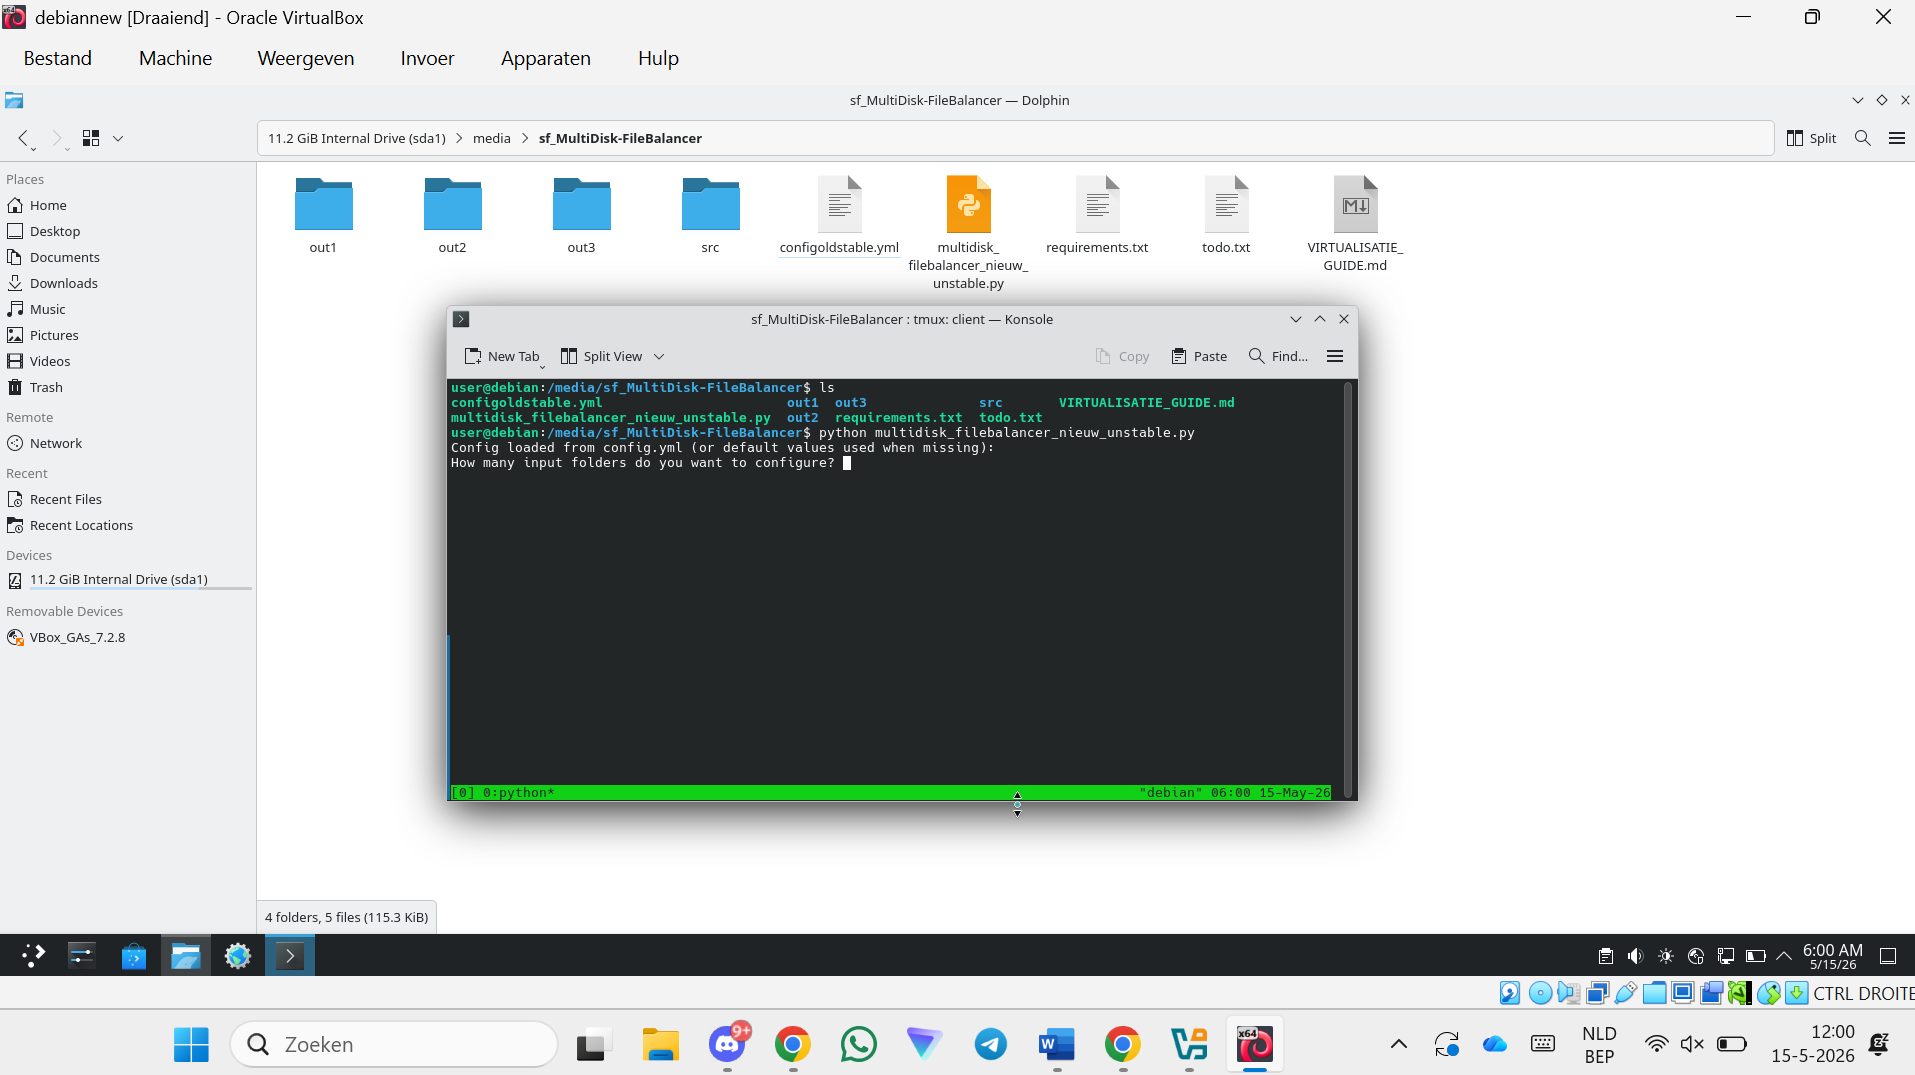Open KDE clipboard tray icon
Image resolution: width=1915 pixels, height=1075 pixels.
tap(1605, 956)
